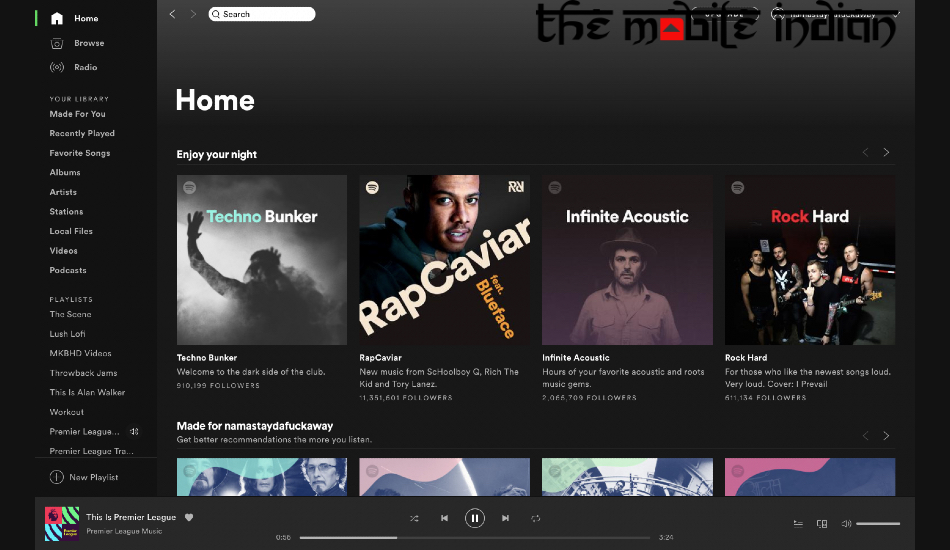Open the currently playing Premier League playlist
950x550 pixels.
[84, 432]
